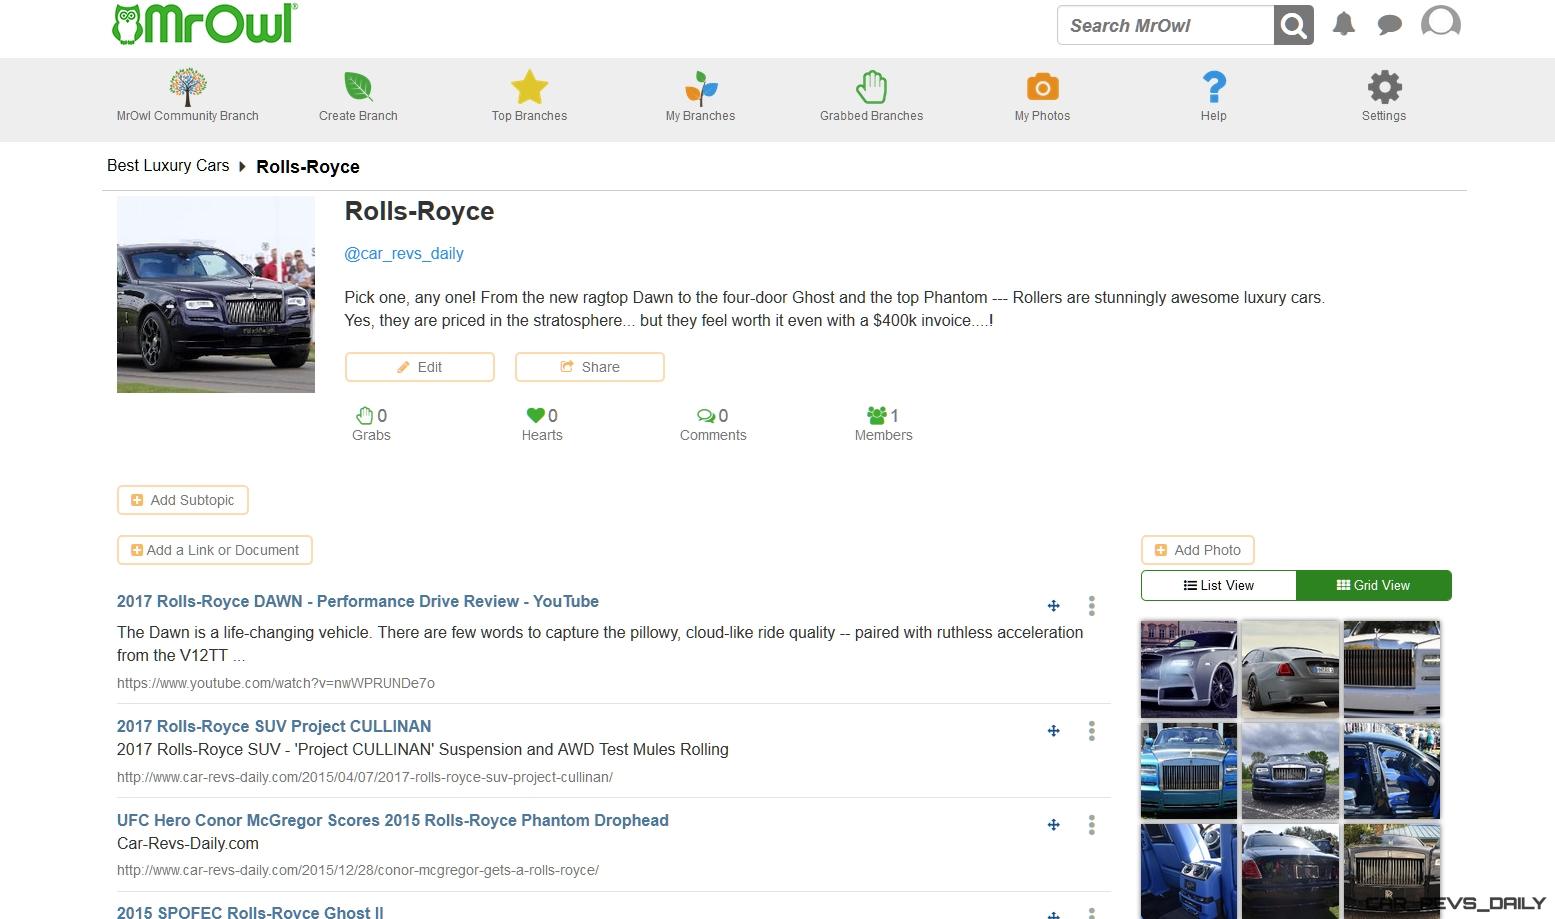Click Add Subtopic button
1555x919 pixels.
click(x=183, y=500)
